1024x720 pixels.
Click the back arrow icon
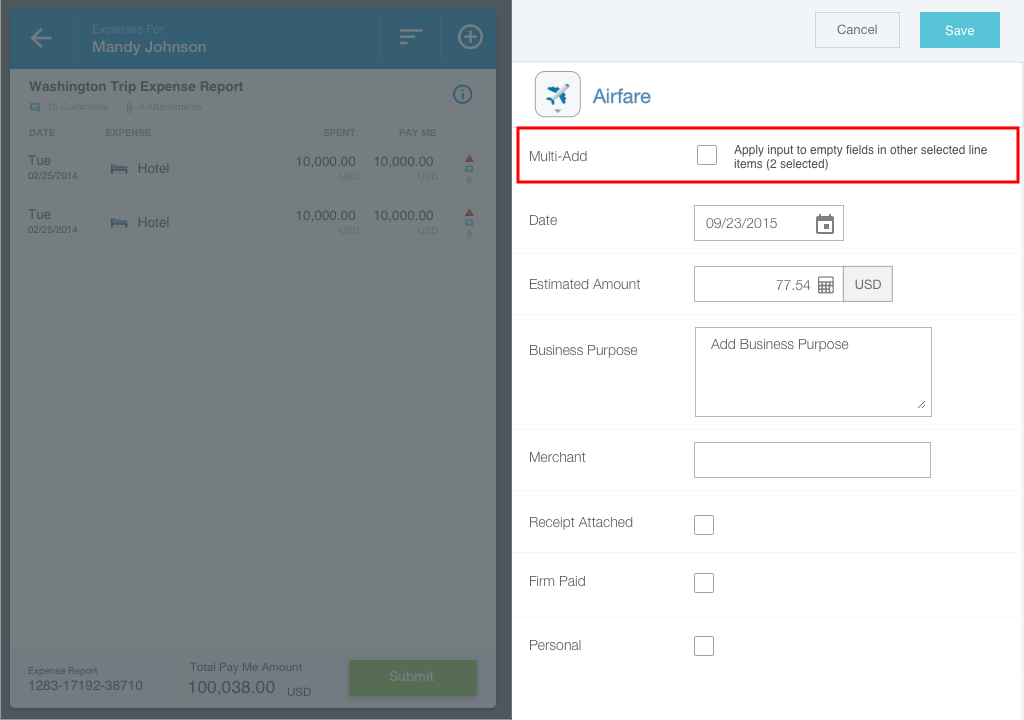point(41,38)
